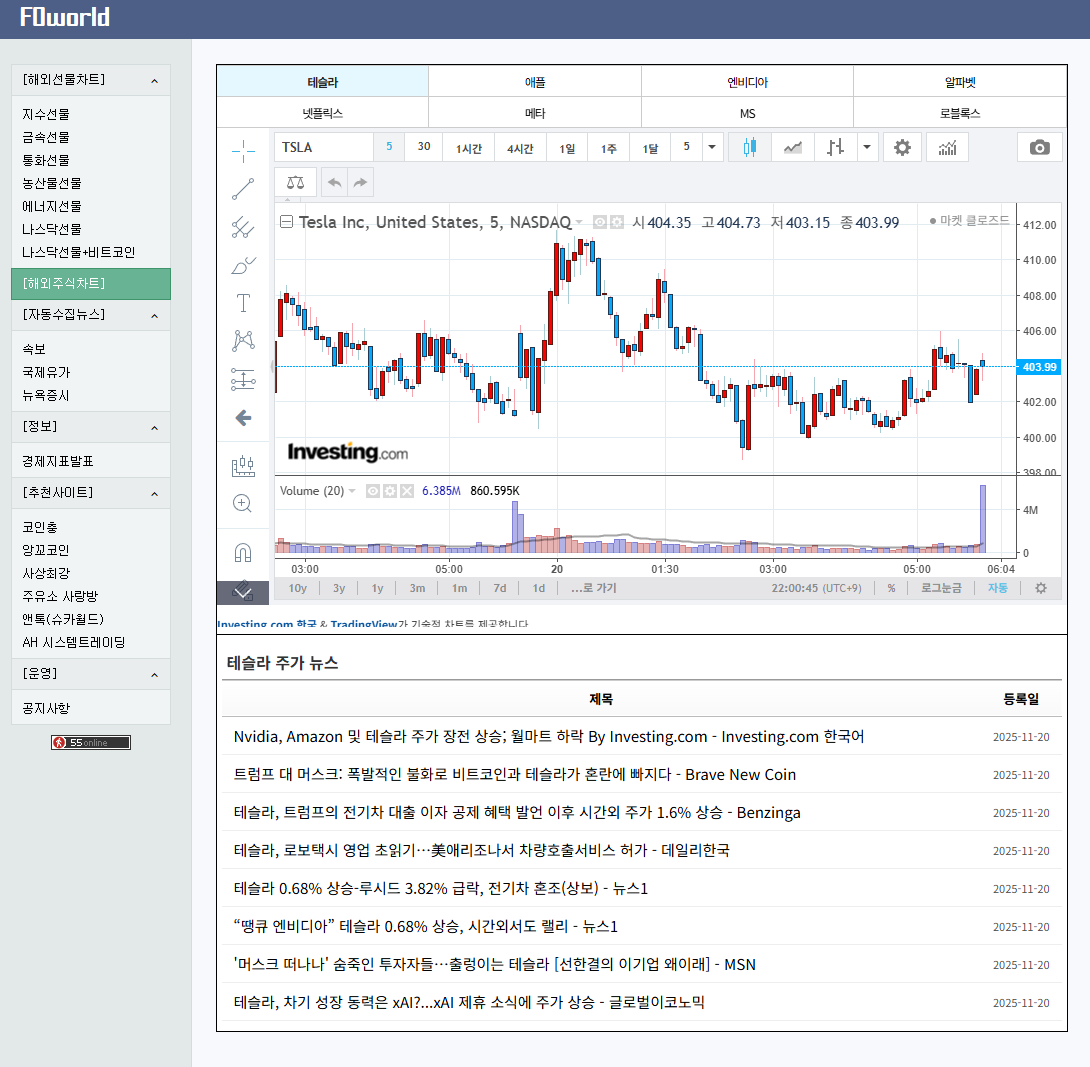Viewport: 1090px width, 1067px height.
Task: Open the 알파벳 stock tab
Action: (960, 82)
